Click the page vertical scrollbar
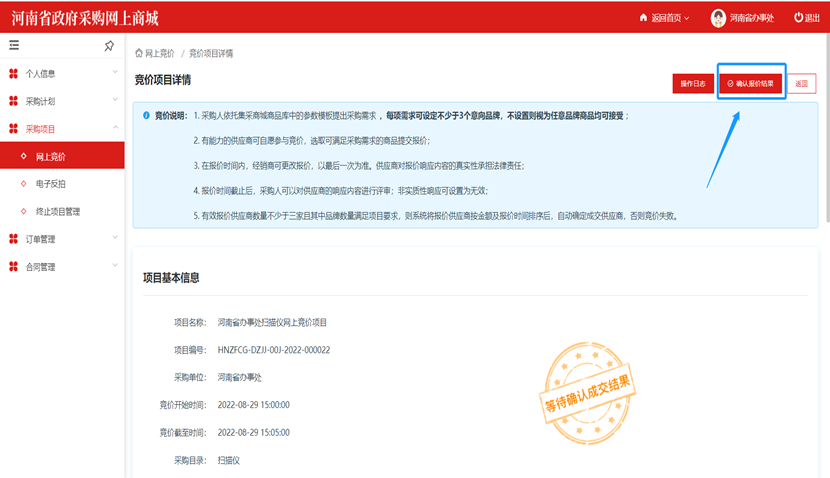 click(x=827, y=127)
